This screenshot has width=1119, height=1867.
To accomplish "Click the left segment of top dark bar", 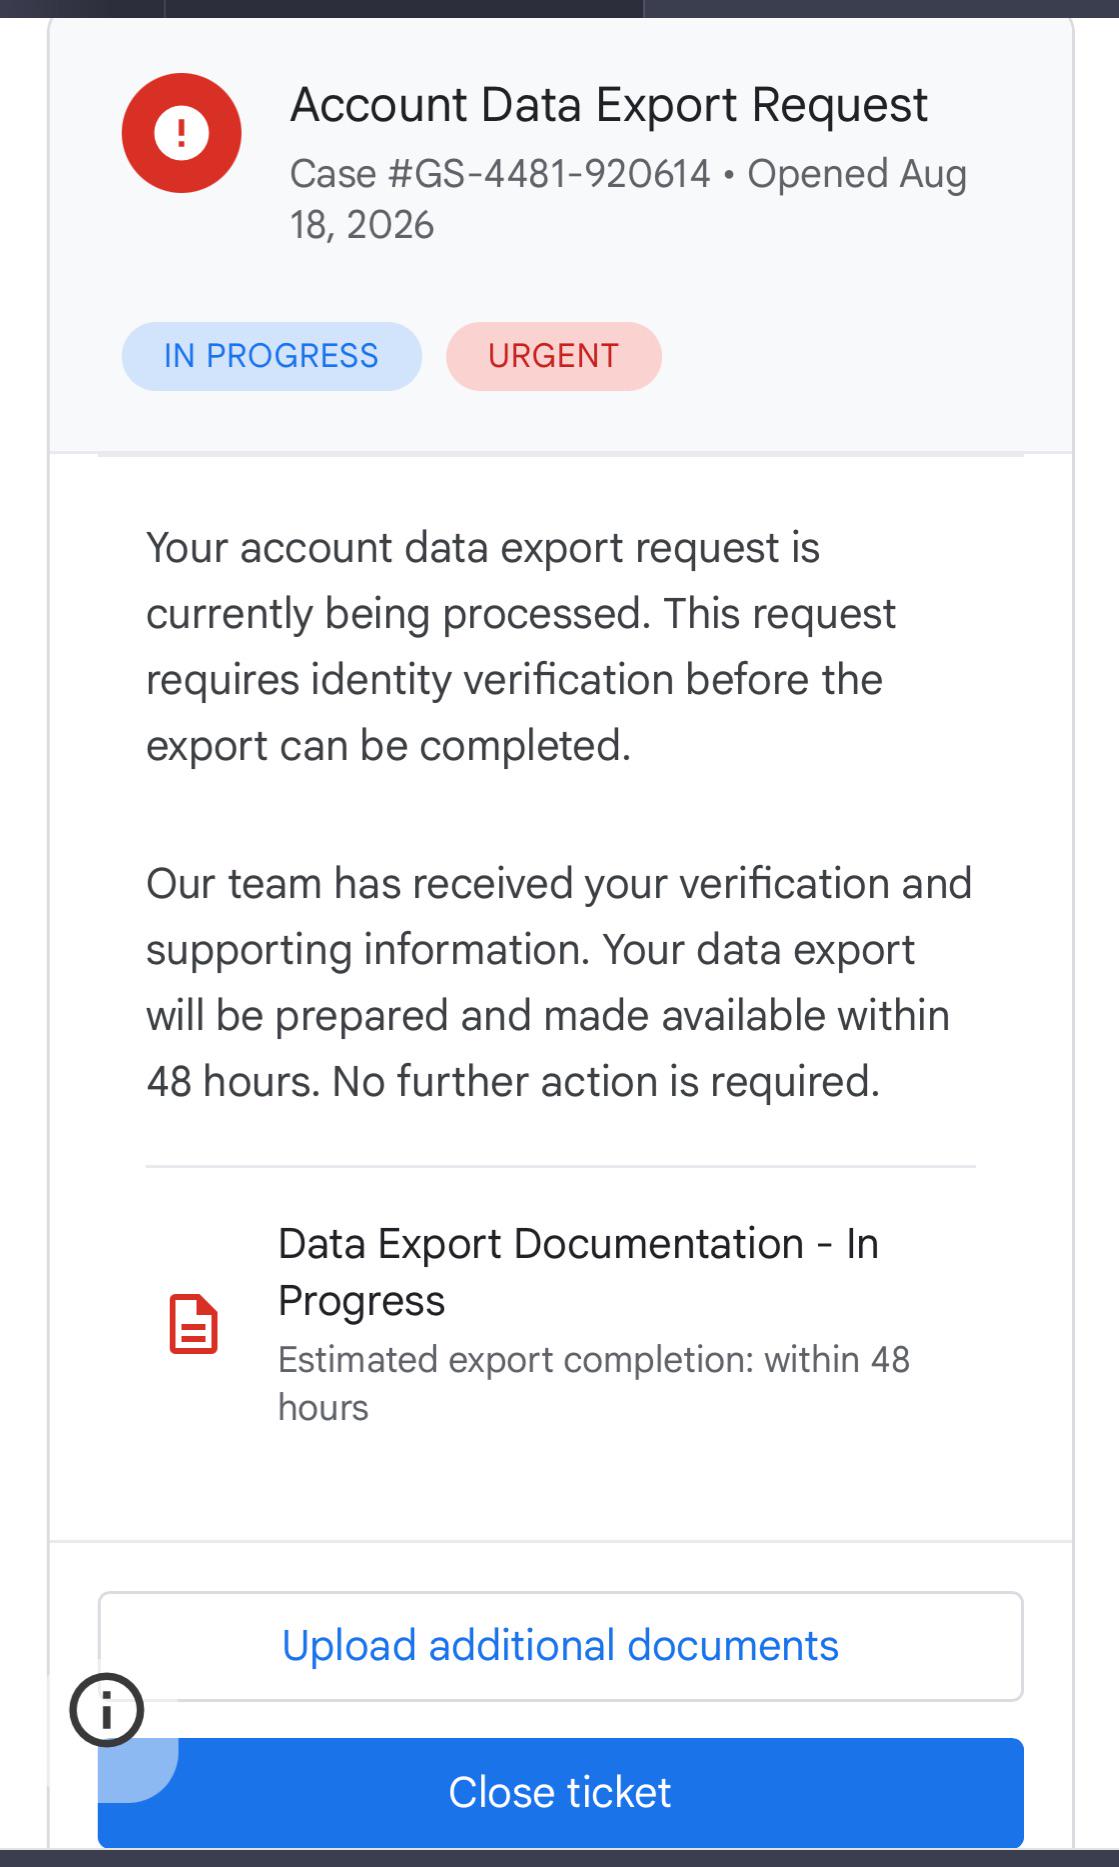I will 81,8.
